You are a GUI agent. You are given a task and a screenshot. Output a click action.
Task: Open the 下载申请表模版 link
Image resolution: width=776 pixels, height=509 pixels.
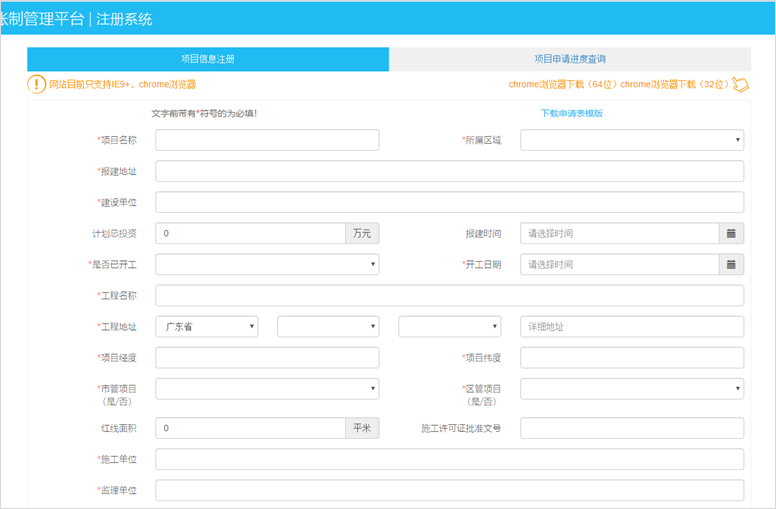point(571,113)
